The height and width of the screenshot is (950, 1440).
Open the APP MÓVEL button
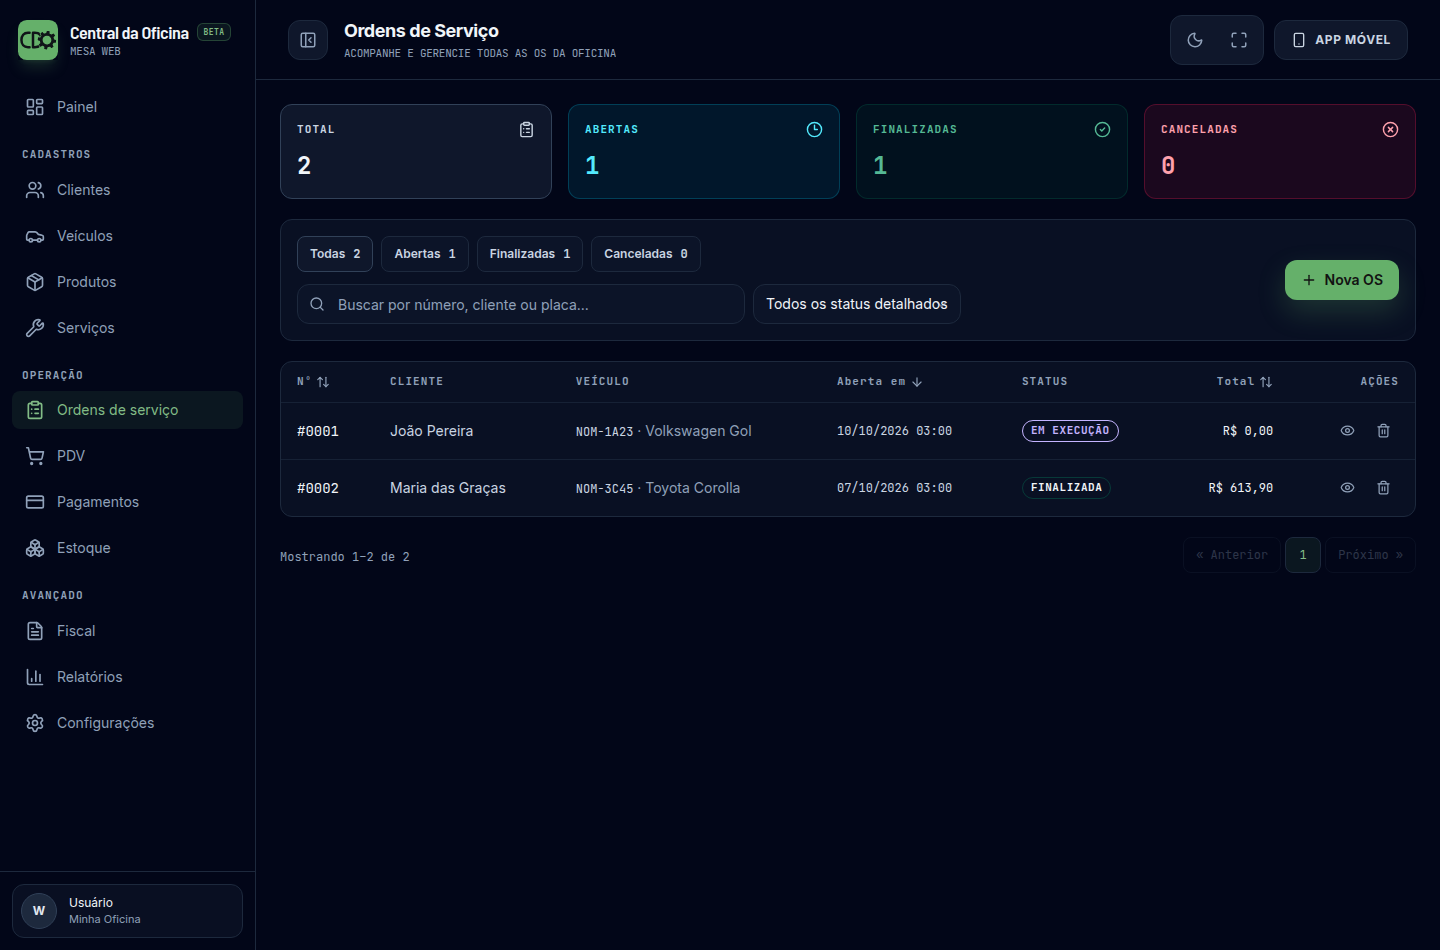pos(1341,40)
